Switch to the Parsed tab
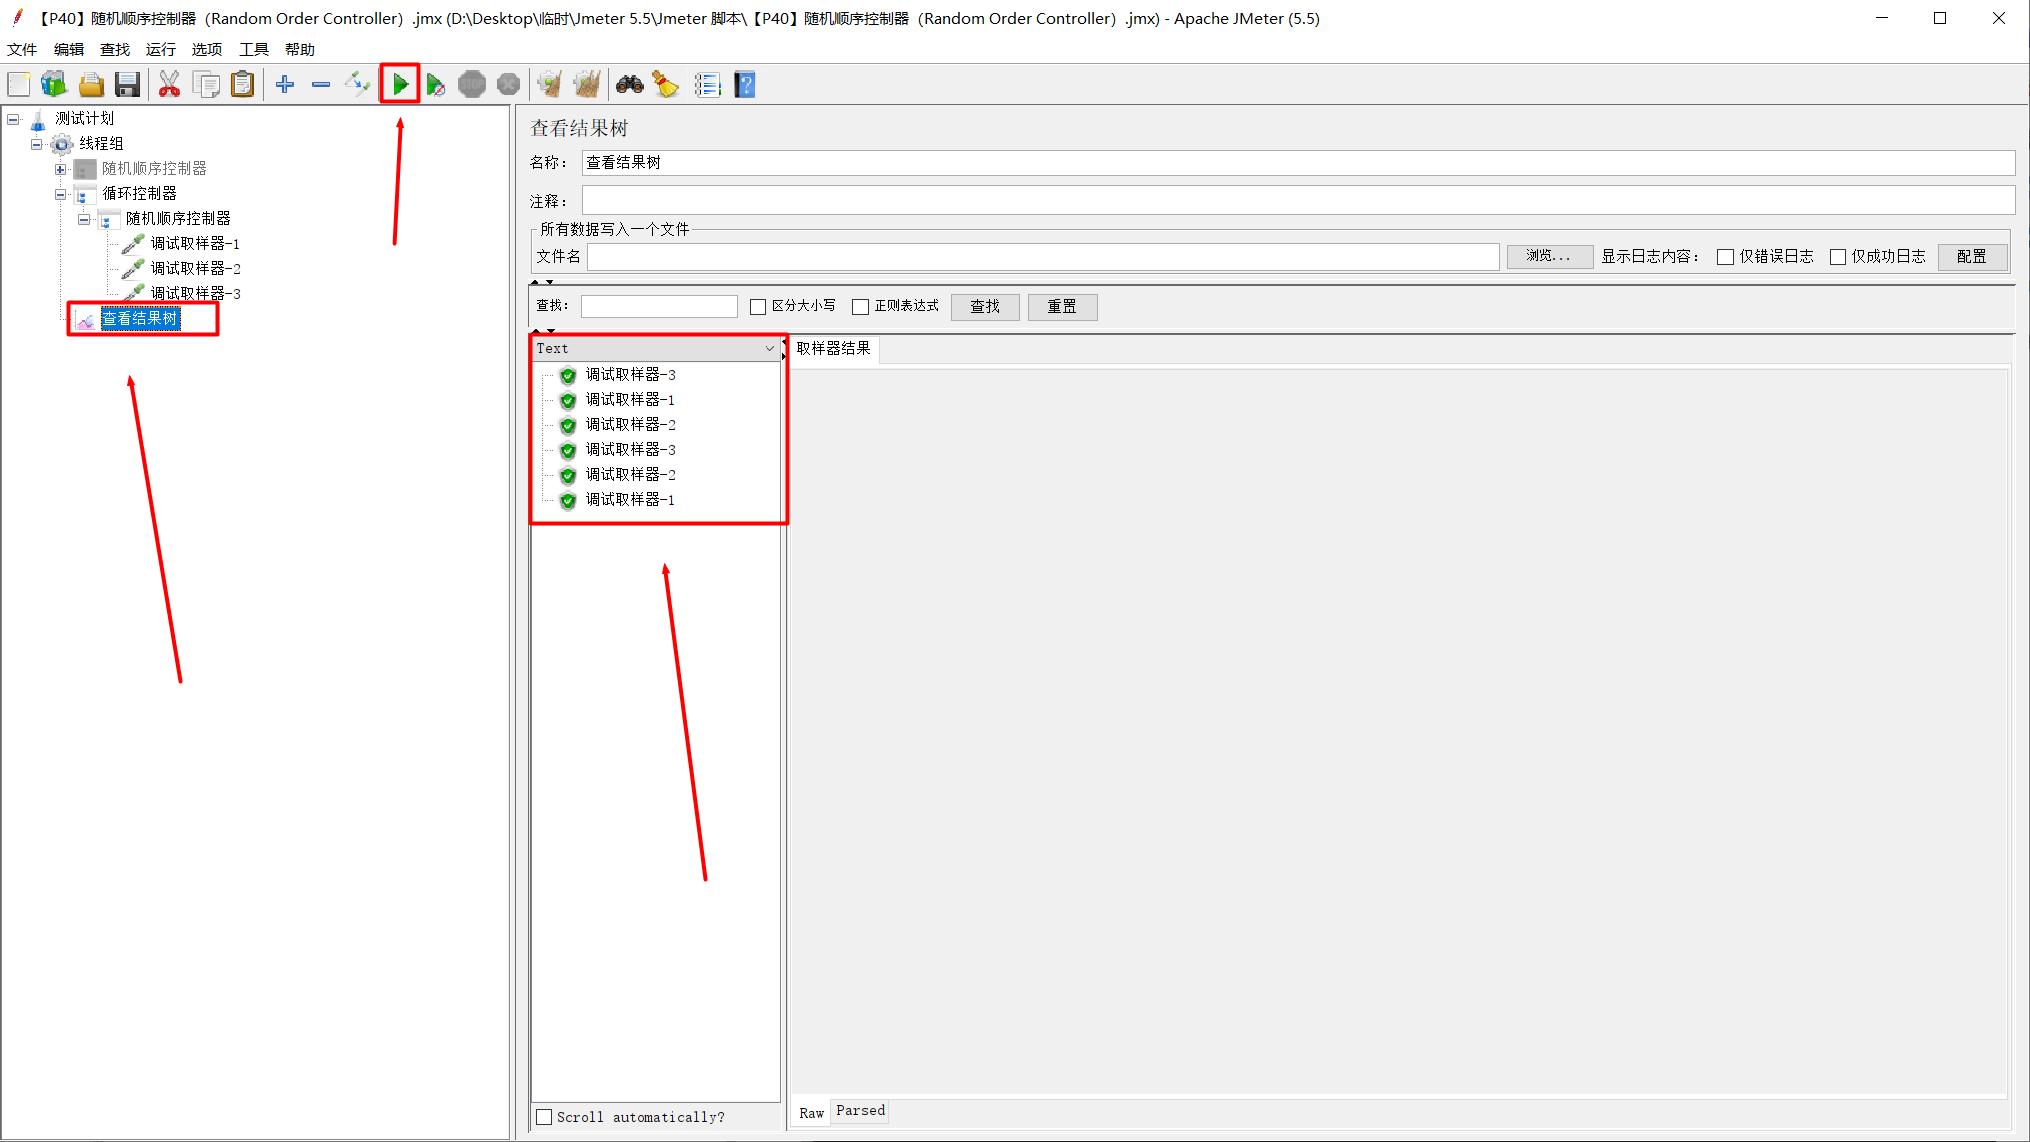 860,1111
